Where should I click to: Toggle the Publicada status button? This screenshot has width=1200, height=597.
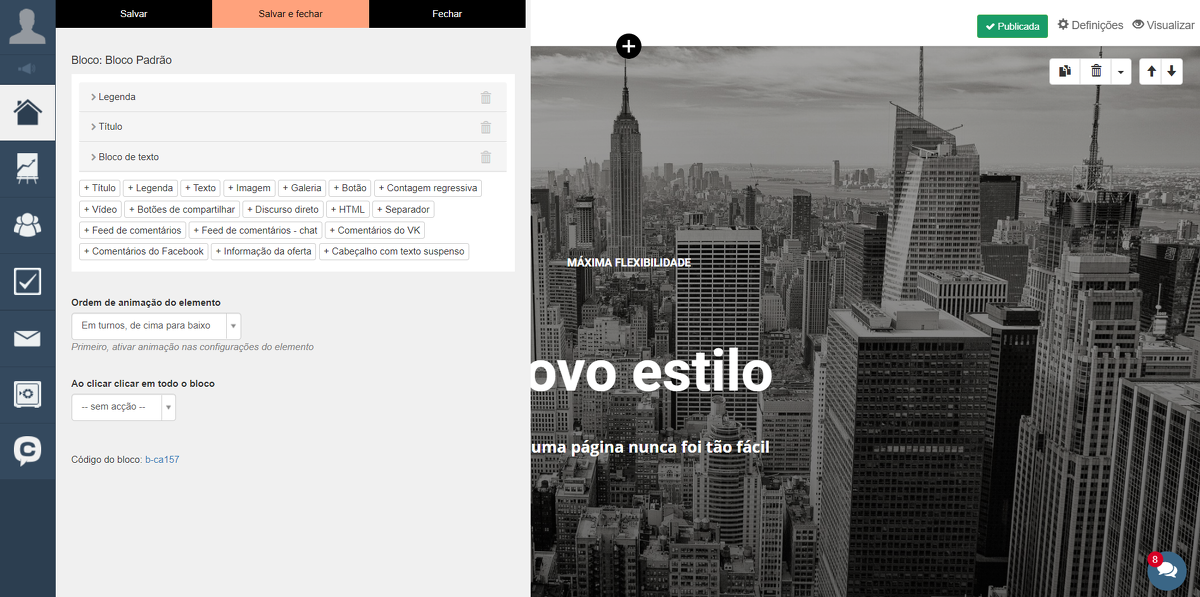pyautogui.click(x=1011, y=26)
